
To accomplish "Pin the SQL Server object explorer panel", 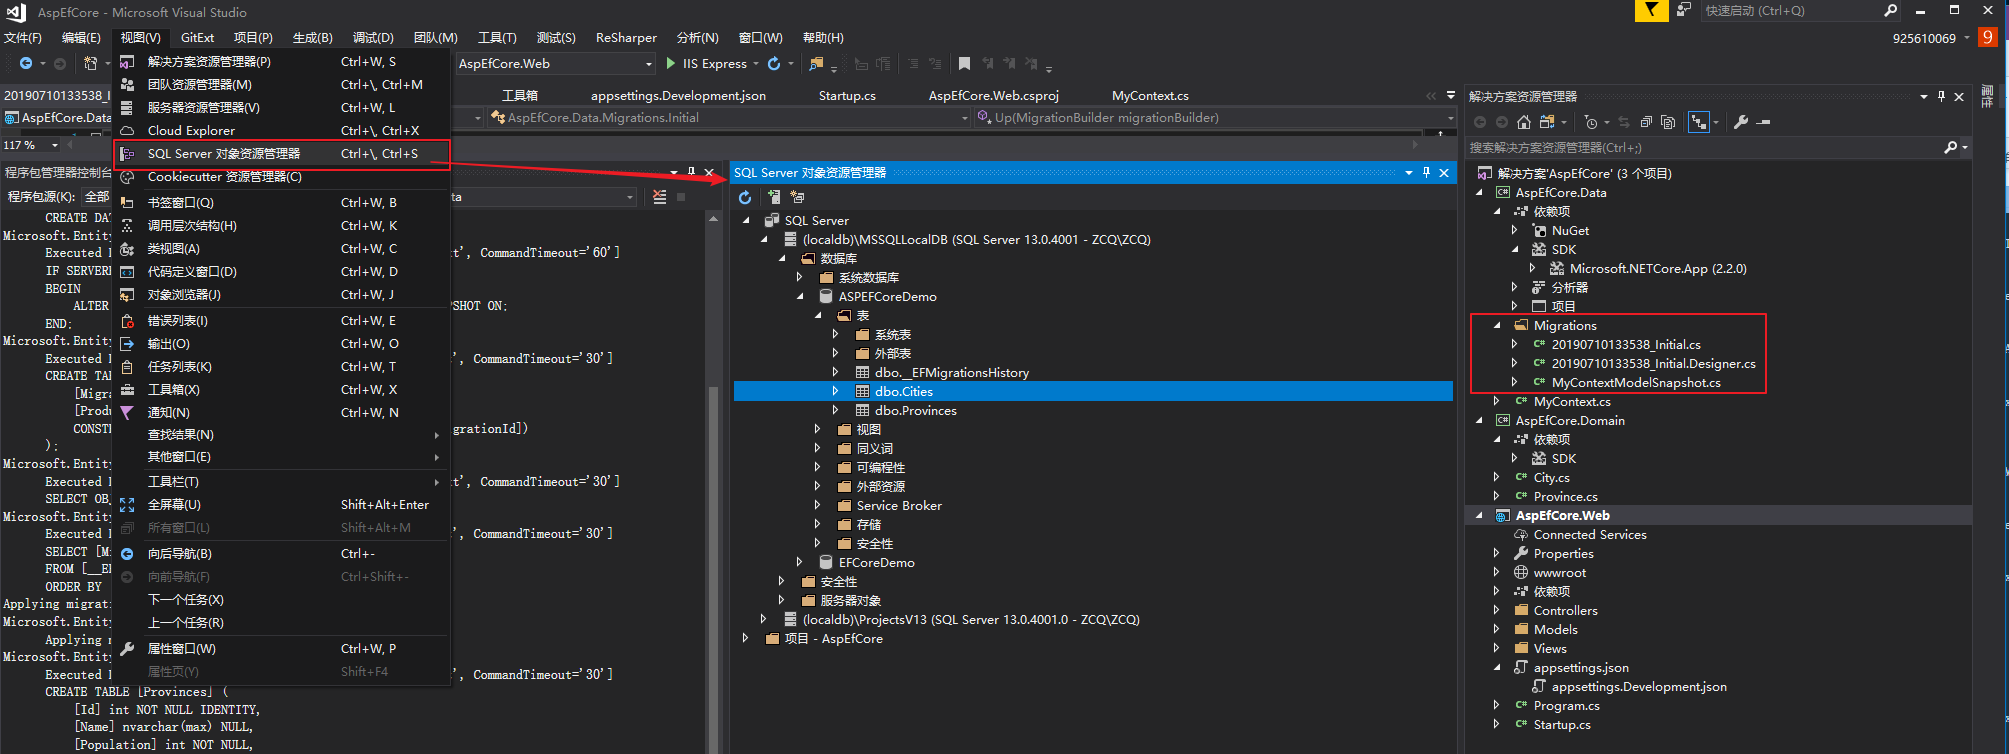I will coord(1426,172).
